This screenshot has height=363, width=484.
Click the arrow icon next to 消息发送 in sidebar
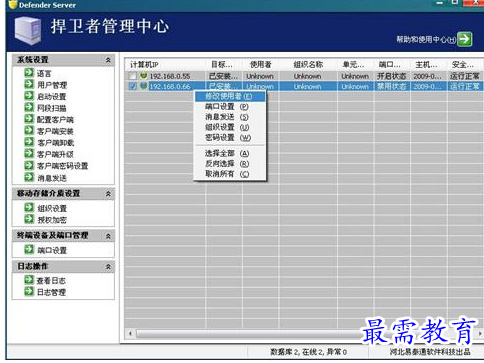[x=29, y=177]
